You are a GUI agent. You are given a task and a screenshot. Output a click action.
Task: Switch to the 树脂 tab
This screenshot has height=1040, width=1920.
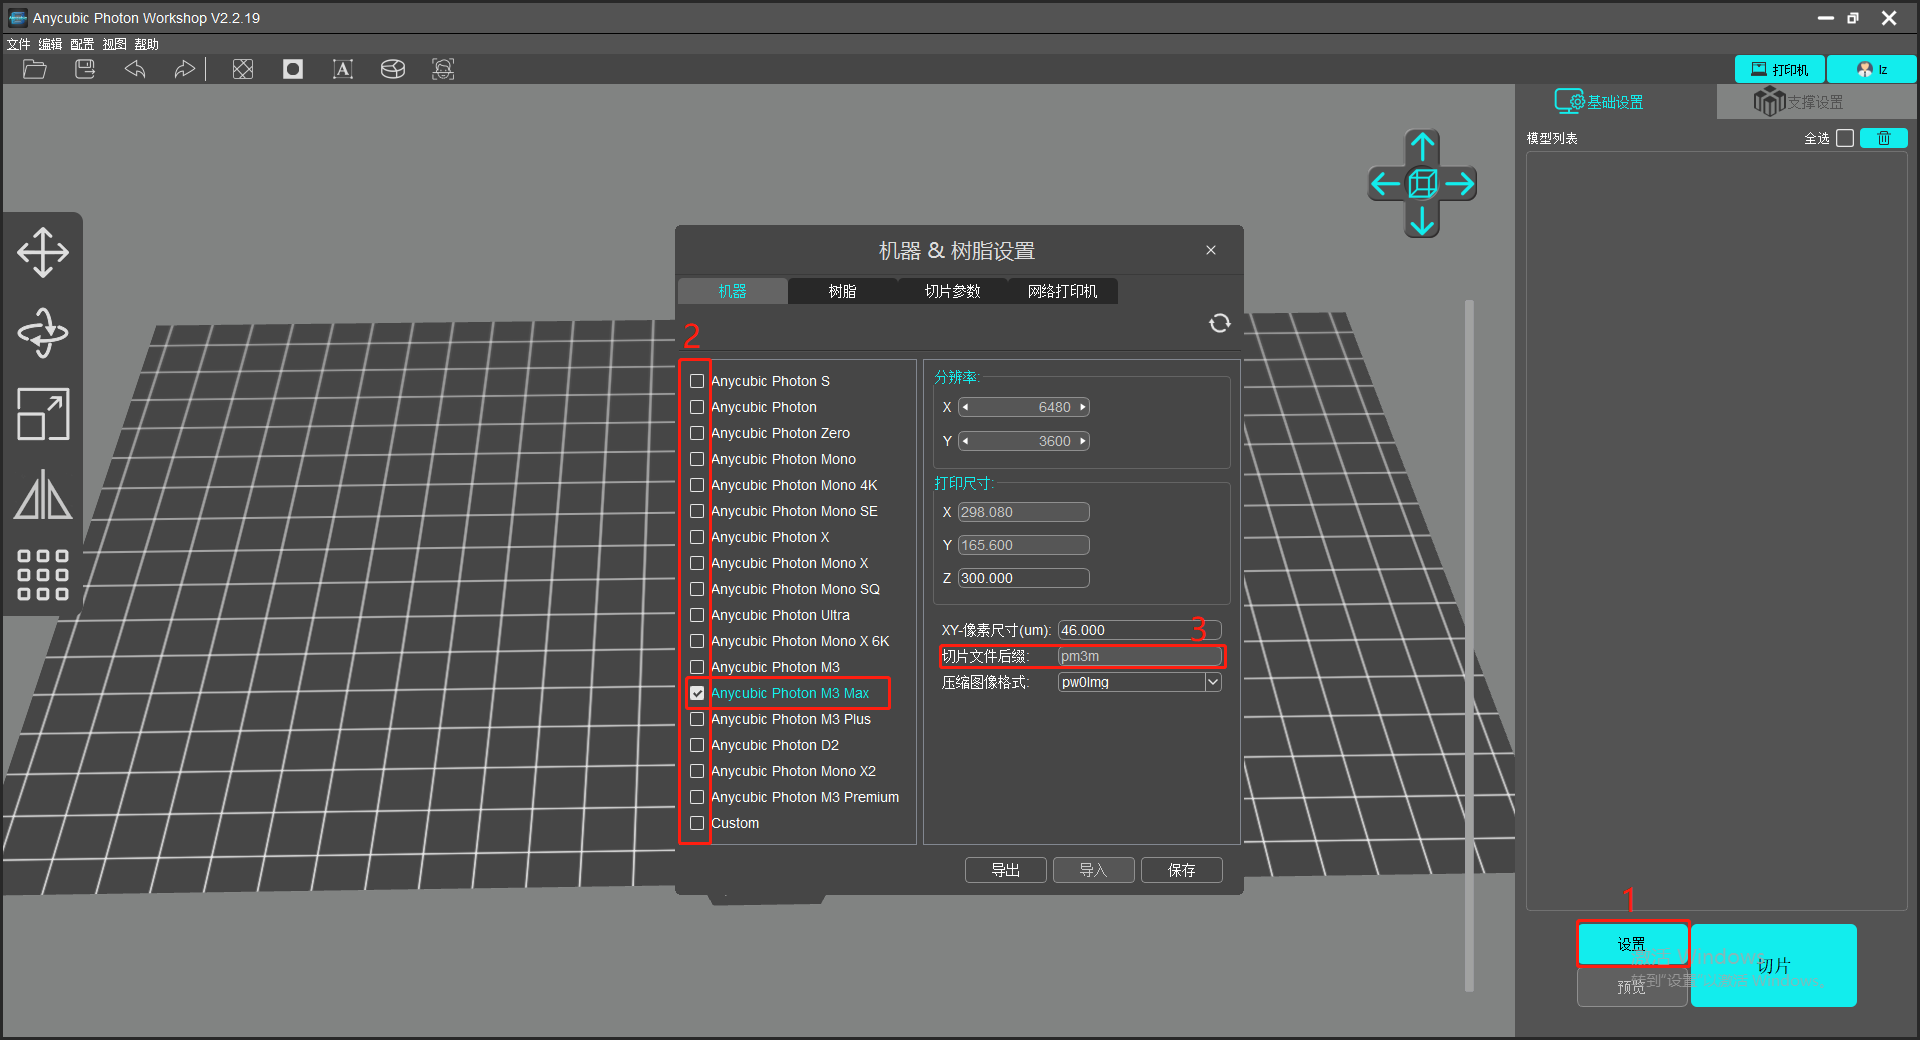(842, 291)
